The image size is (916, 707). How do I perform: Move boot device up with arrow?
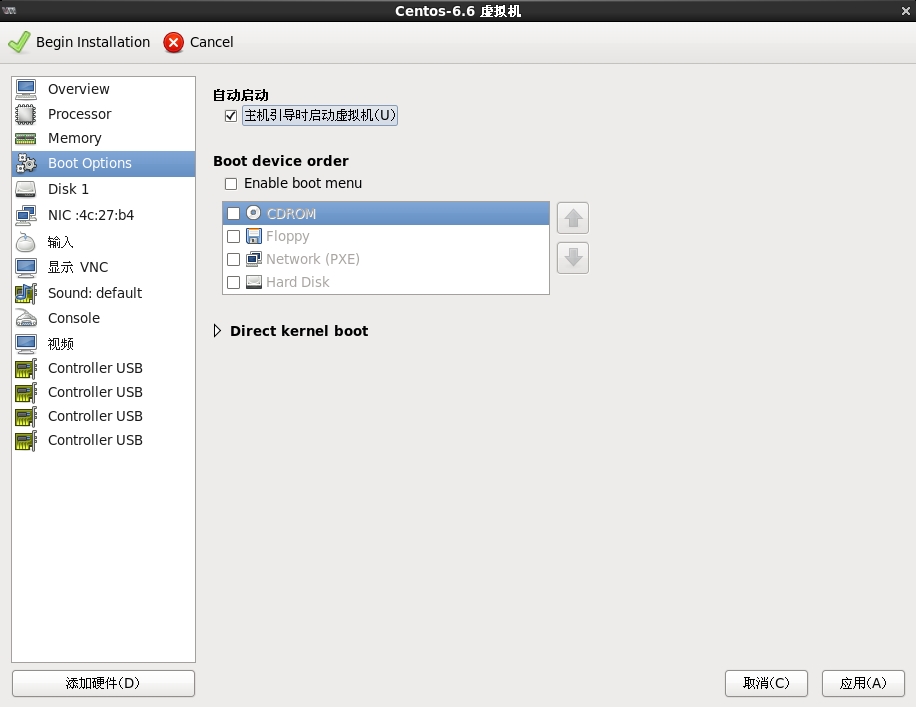tap(573, 218)
